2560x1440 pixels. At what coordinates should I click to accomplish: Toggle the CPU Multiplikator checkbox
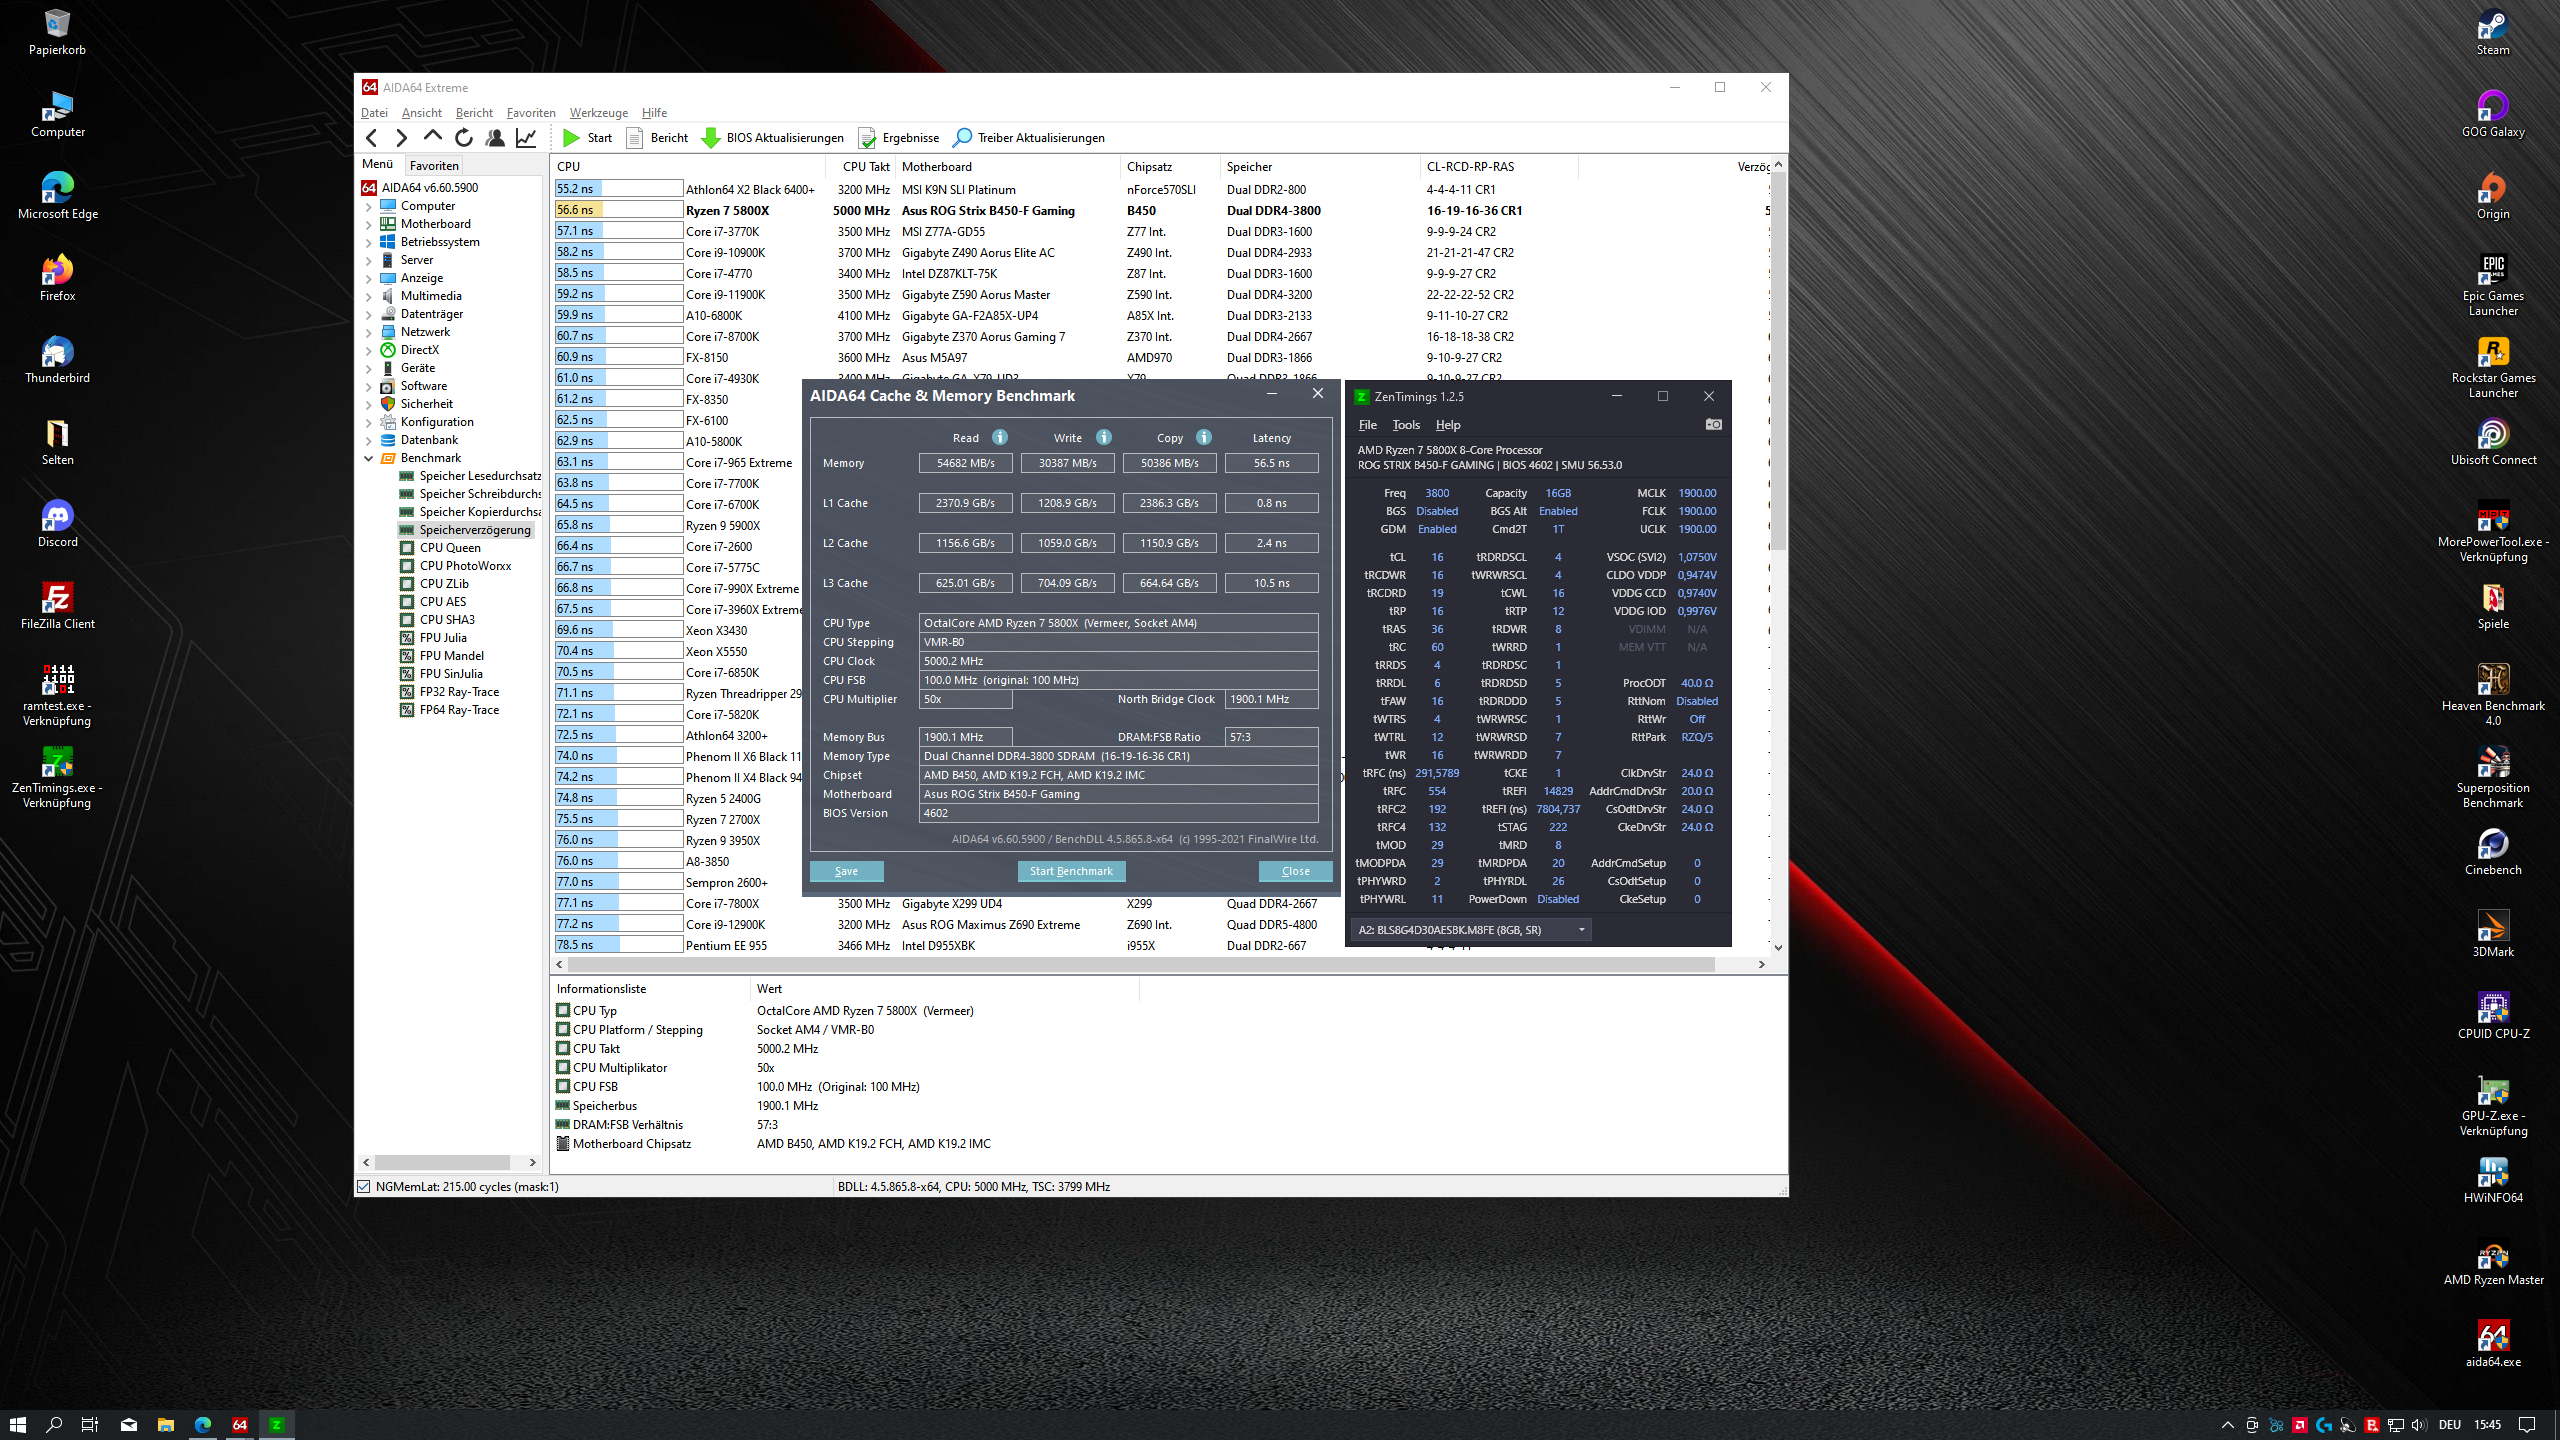[563, 1068]
